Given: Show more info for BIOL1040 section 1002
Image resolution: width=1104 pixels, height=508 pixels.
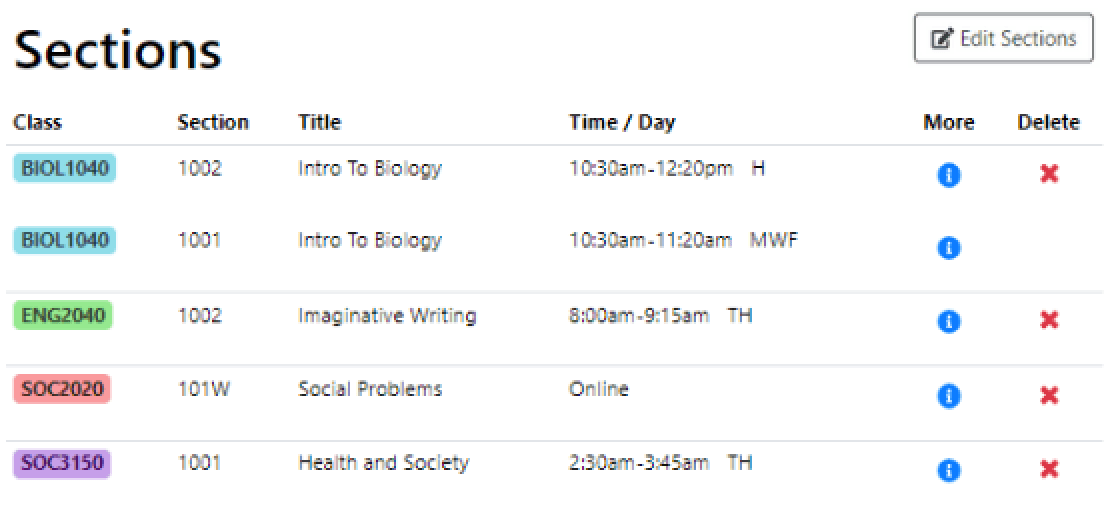Looking at the screenshot, I should 949,175.
